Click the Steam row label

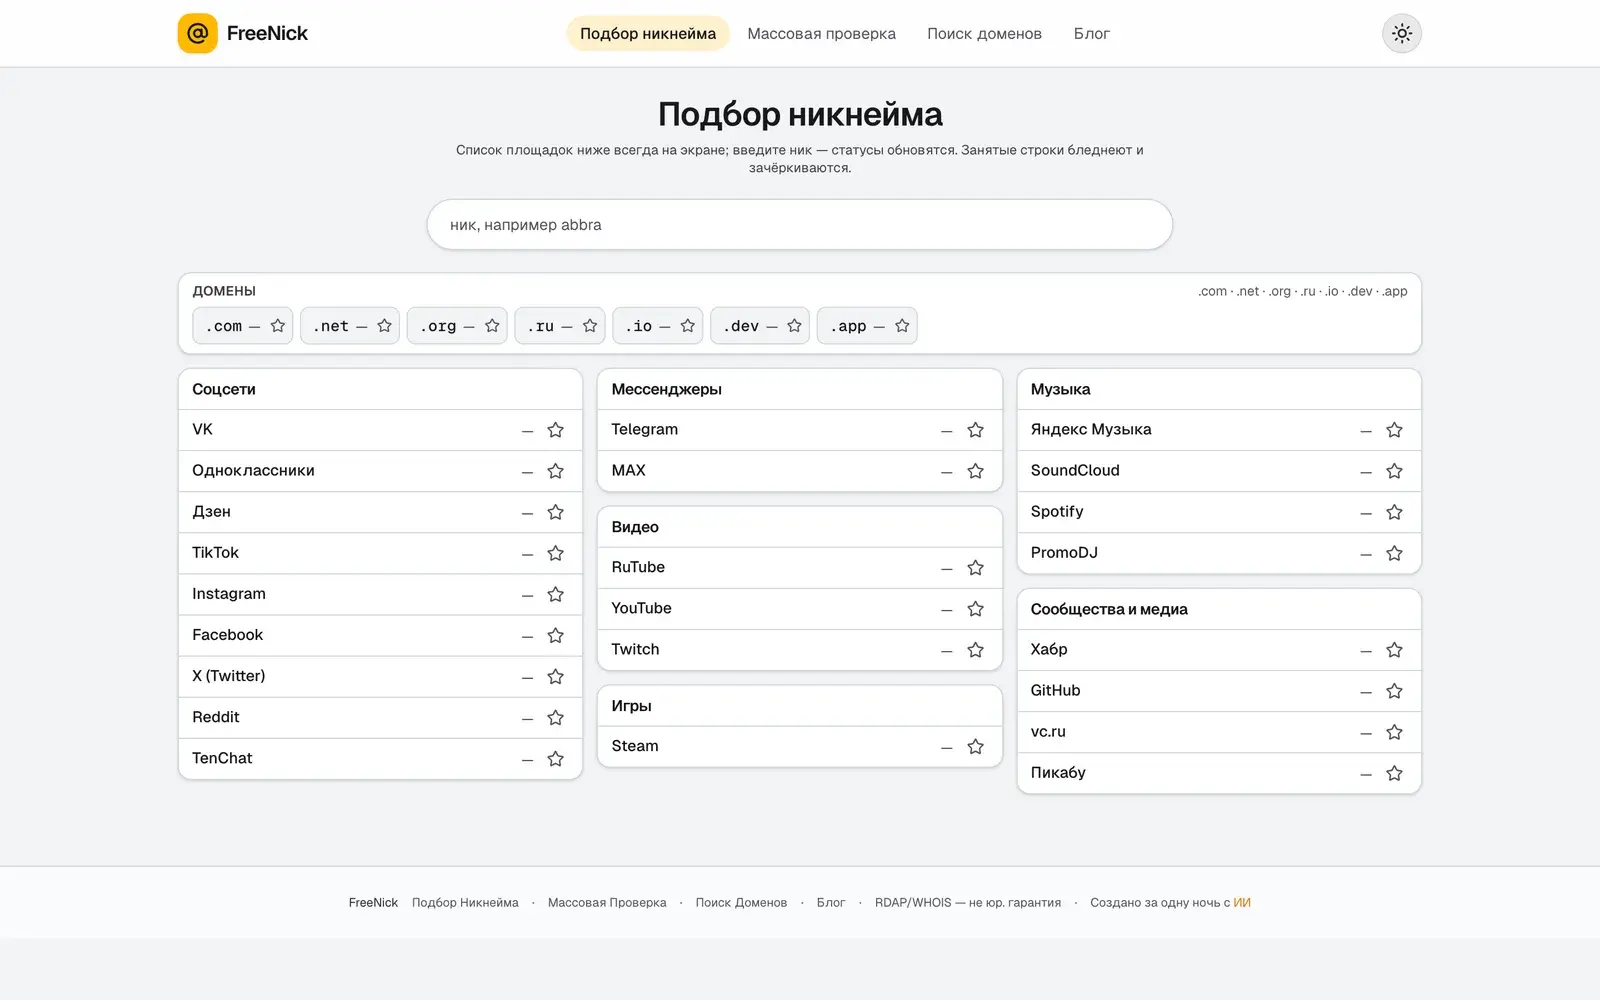point(635,746)
